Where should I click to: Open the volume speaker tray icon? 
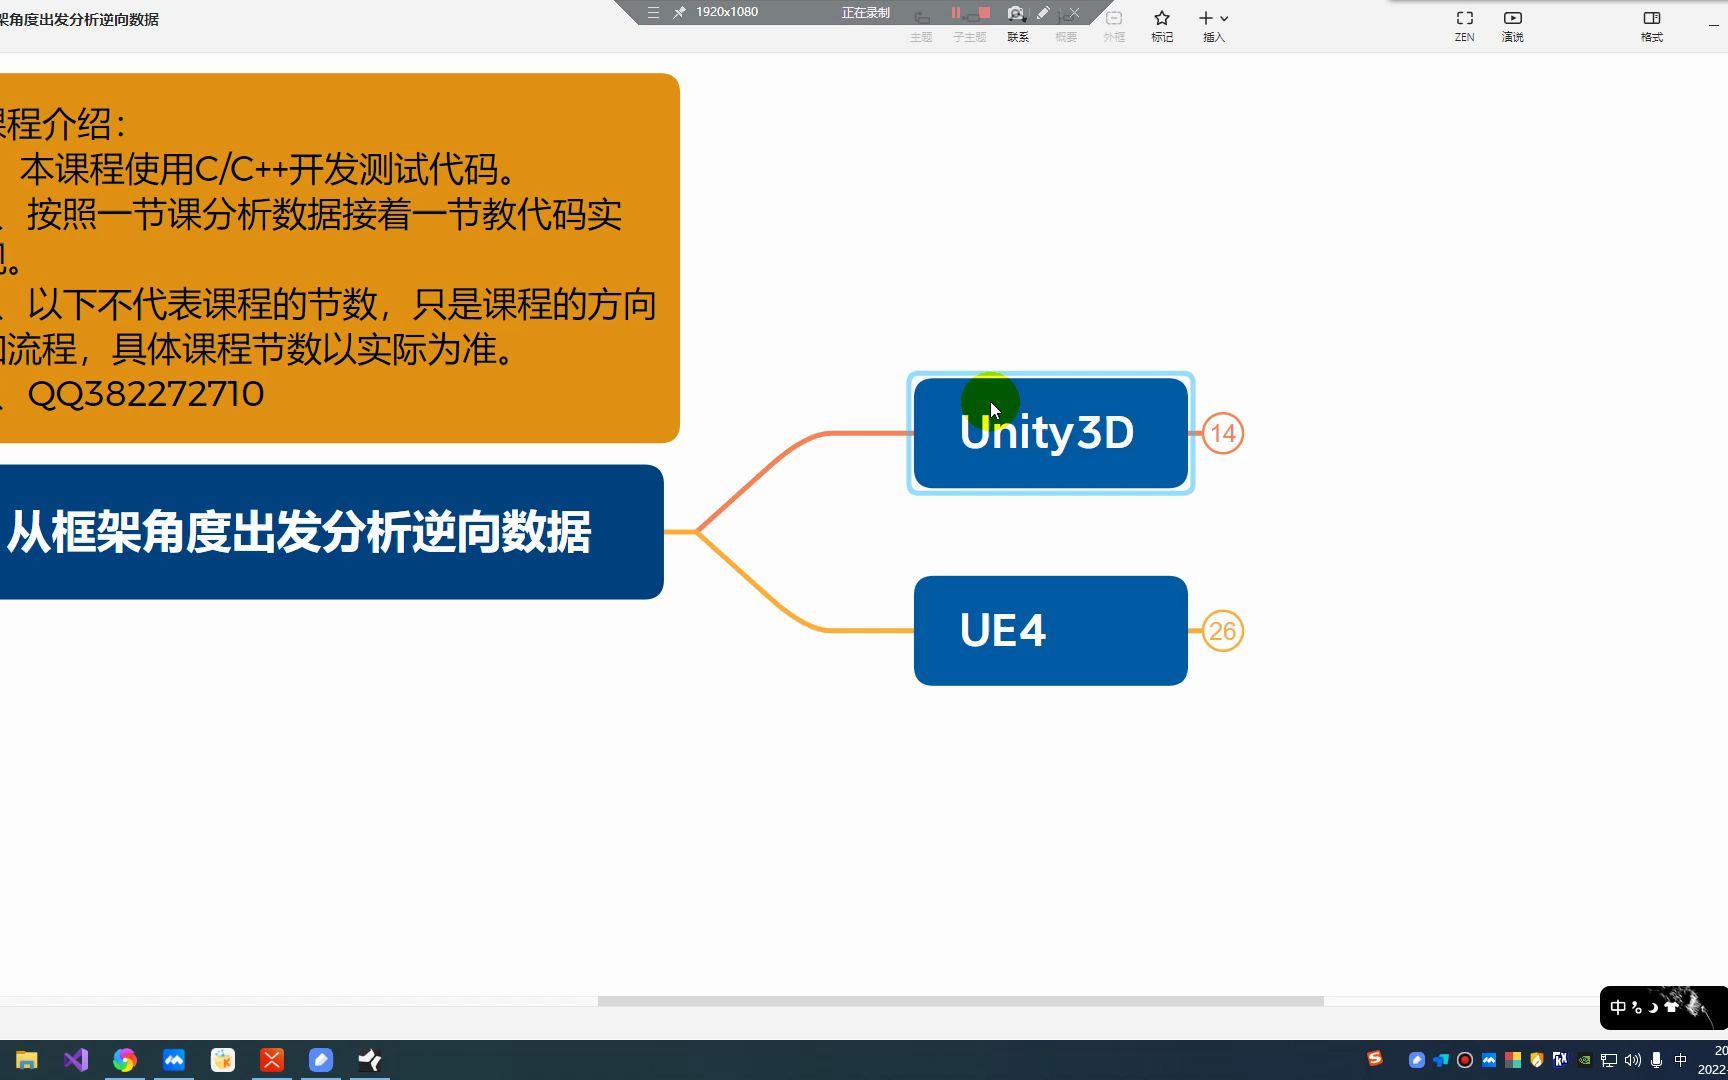pyautogui.click(x=1633, y=1060)
